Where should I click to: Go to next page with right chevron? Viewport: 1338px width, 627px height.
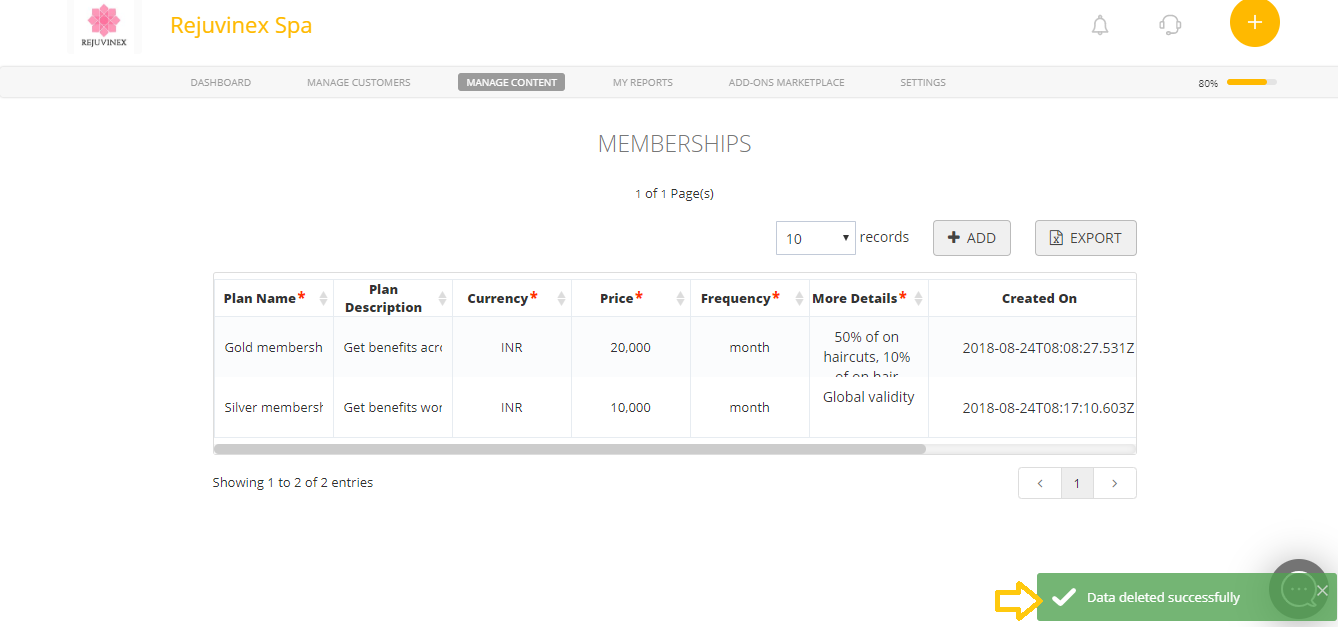pyautogui.click(x=1114, y=483)
